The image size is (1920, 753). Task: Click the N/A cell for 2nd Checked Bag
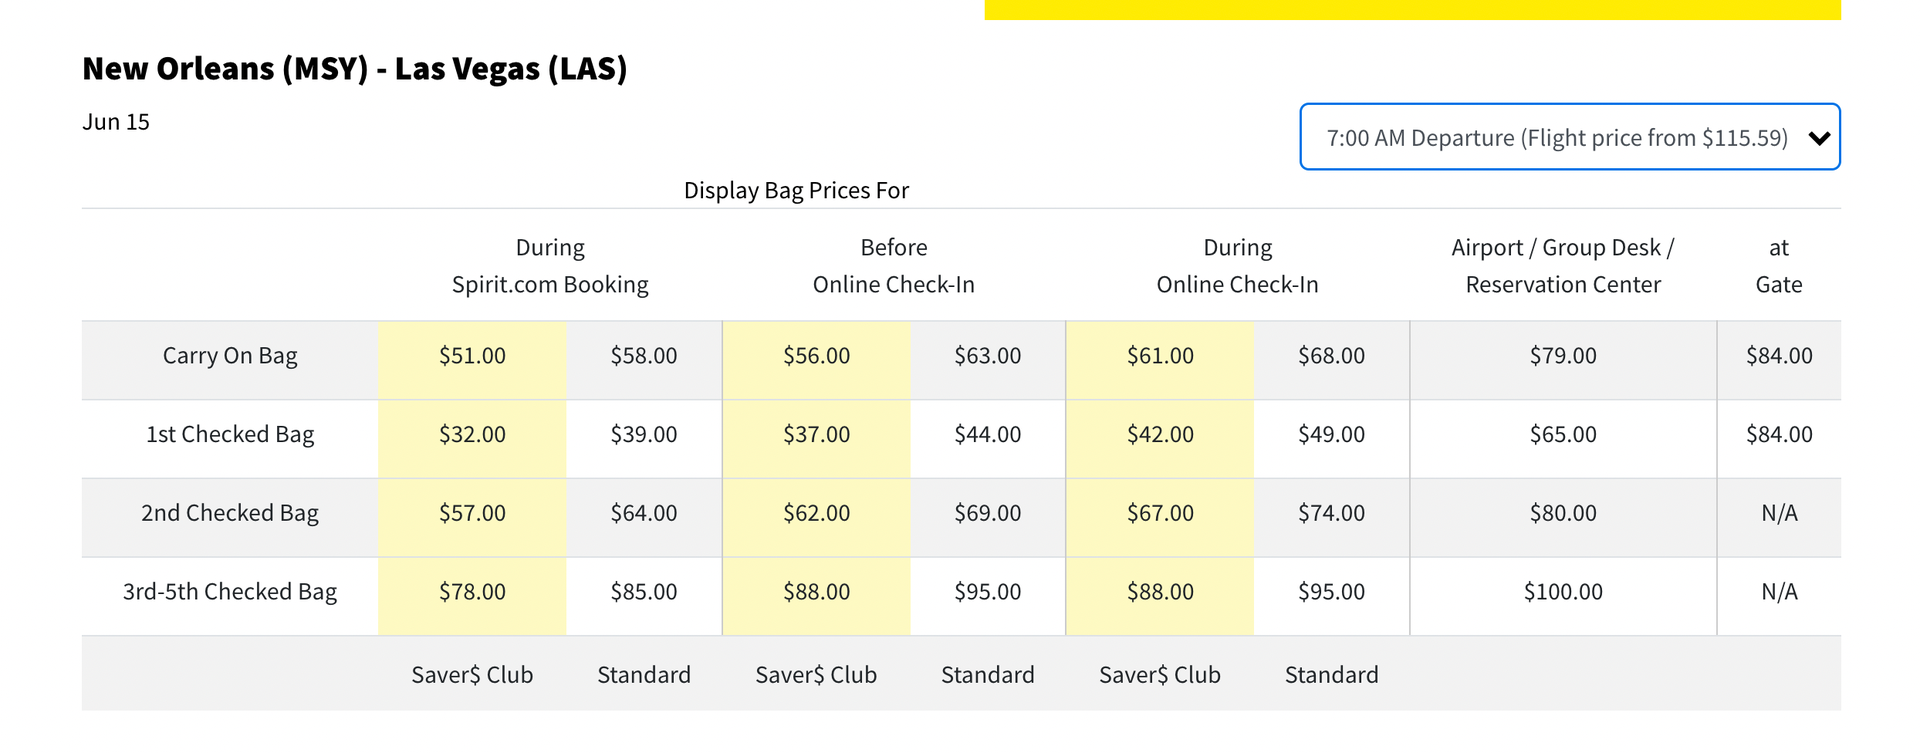click(1779, 512)
